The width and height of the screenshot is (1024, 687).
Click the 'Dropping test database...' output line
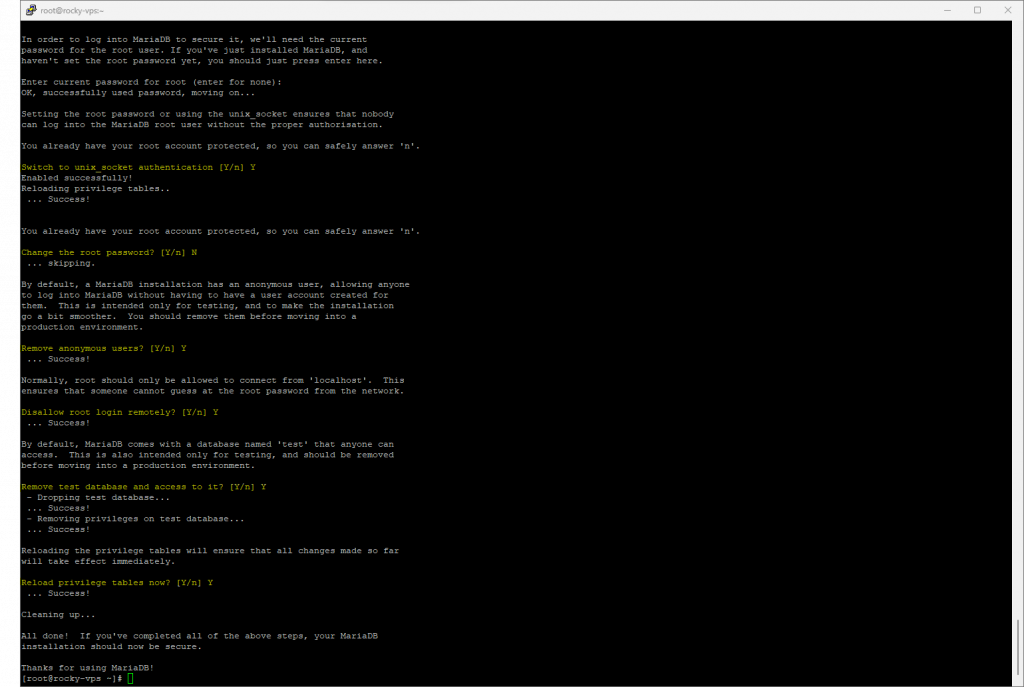(98, 497)
